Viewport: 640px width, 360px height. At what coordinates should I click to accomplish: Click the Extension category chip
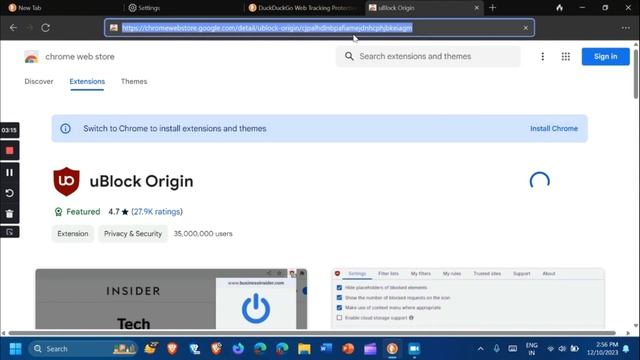pos(73,234)
